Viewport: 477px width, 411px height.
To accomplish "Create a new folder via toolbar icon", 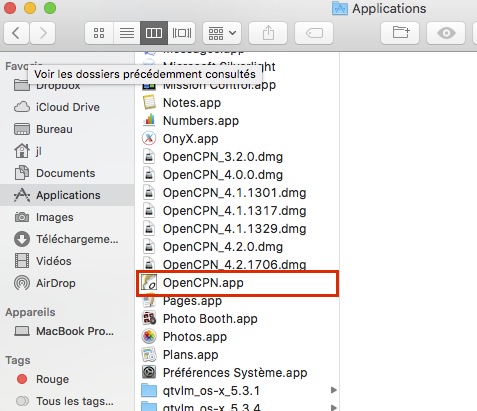I will coord(400,33).
